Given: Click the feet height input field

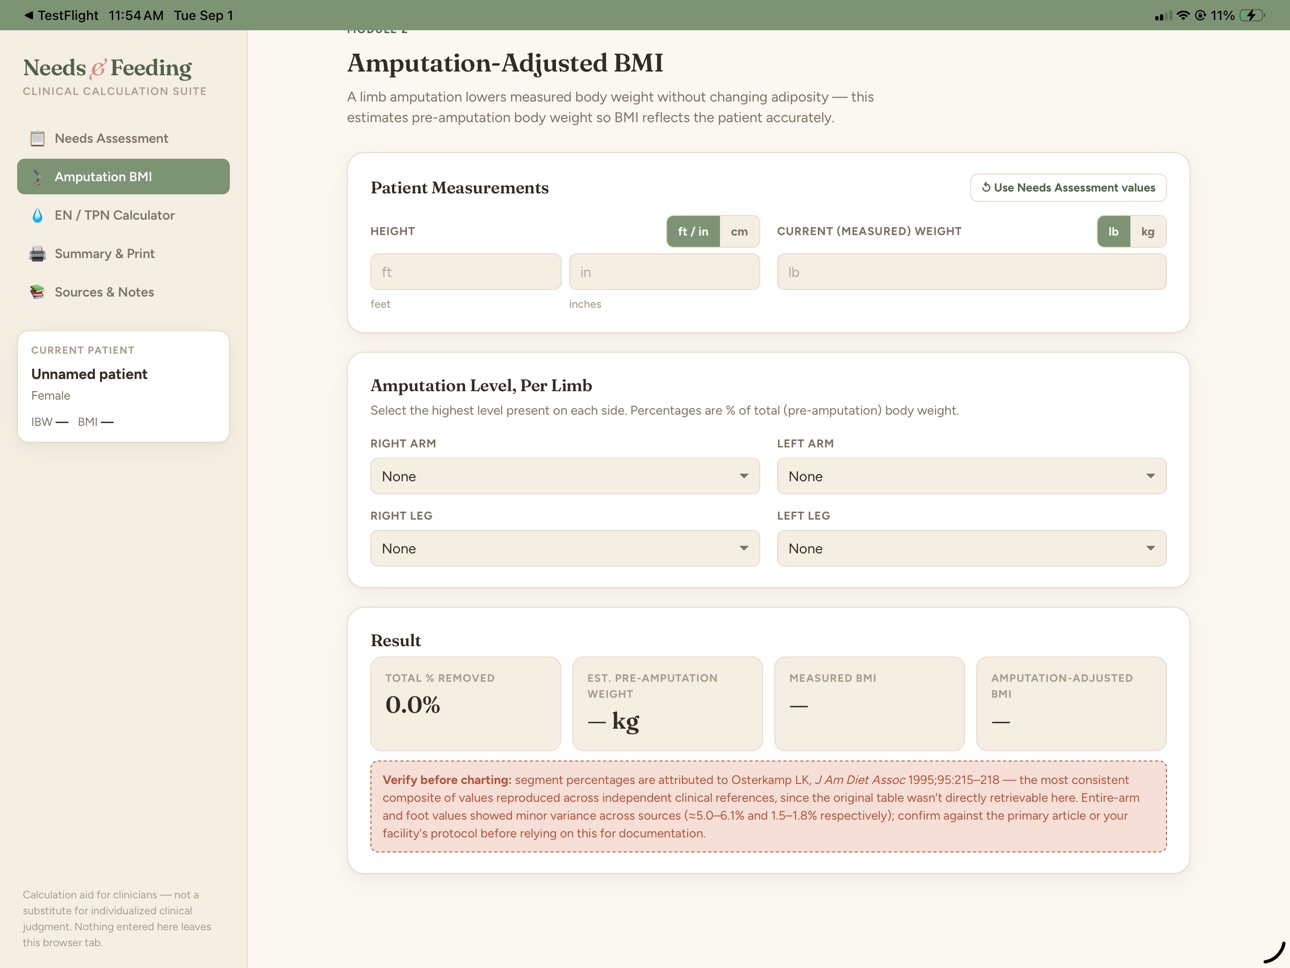Looking at the screenshot, I should point(466,272).
